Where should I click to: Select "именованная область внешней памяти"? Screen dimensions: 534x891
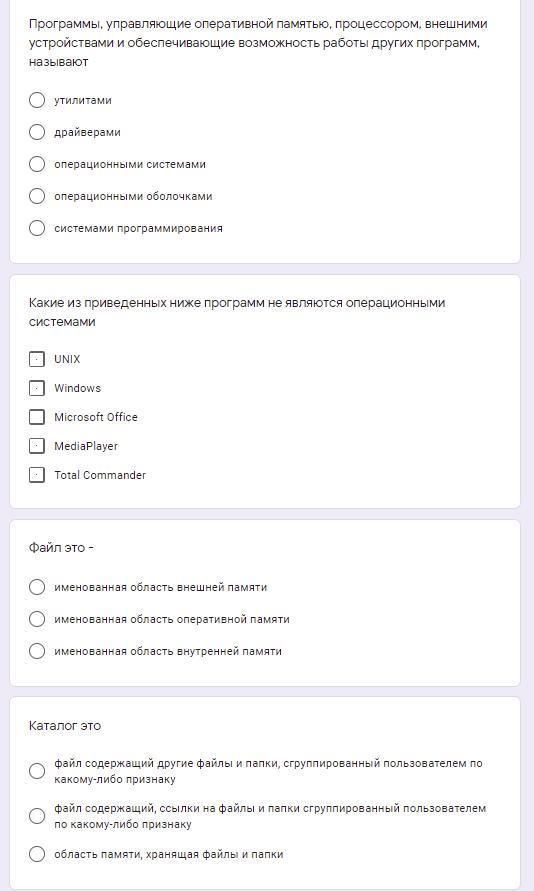click(37, 587)
